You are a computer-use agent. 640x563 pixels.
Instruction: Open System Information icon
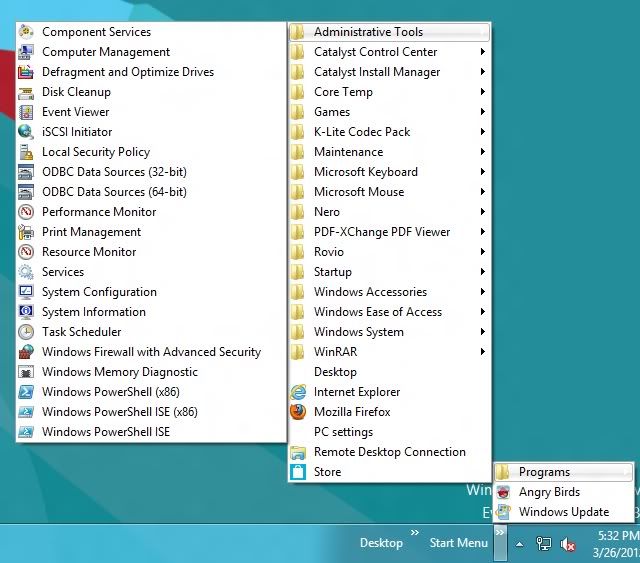(x=26, y=312)
